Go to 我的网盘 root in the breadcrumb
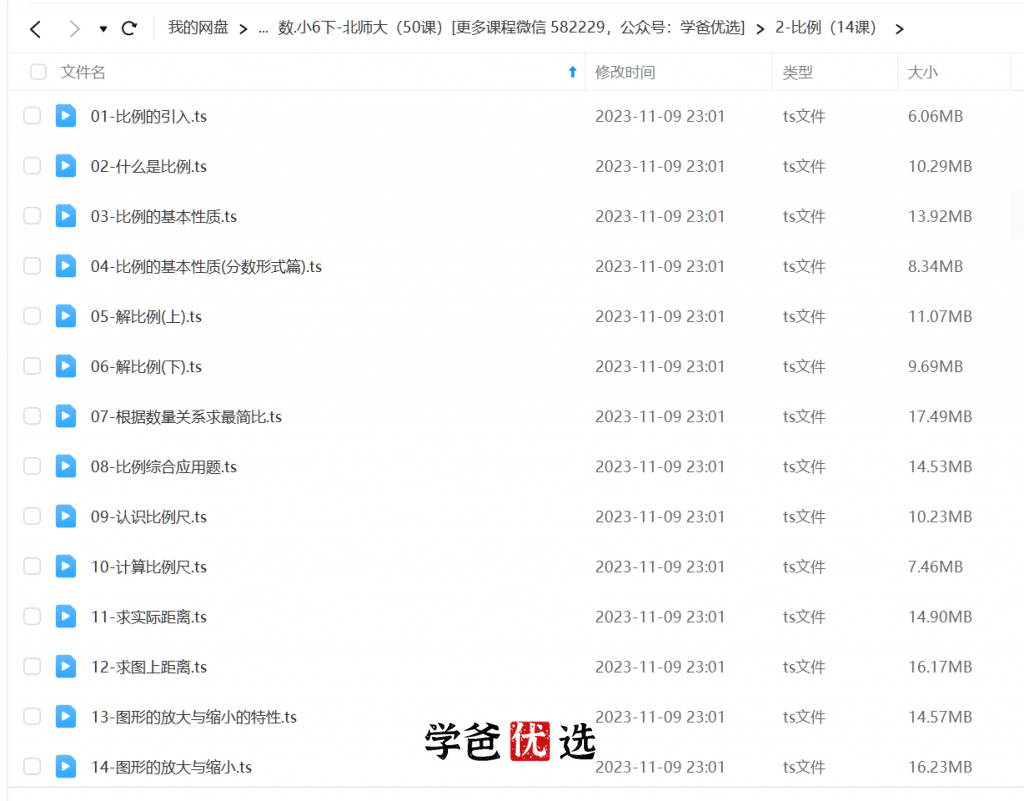Image resolution: width=1024 pixels, height=801 pixels. tap(198, 27)
